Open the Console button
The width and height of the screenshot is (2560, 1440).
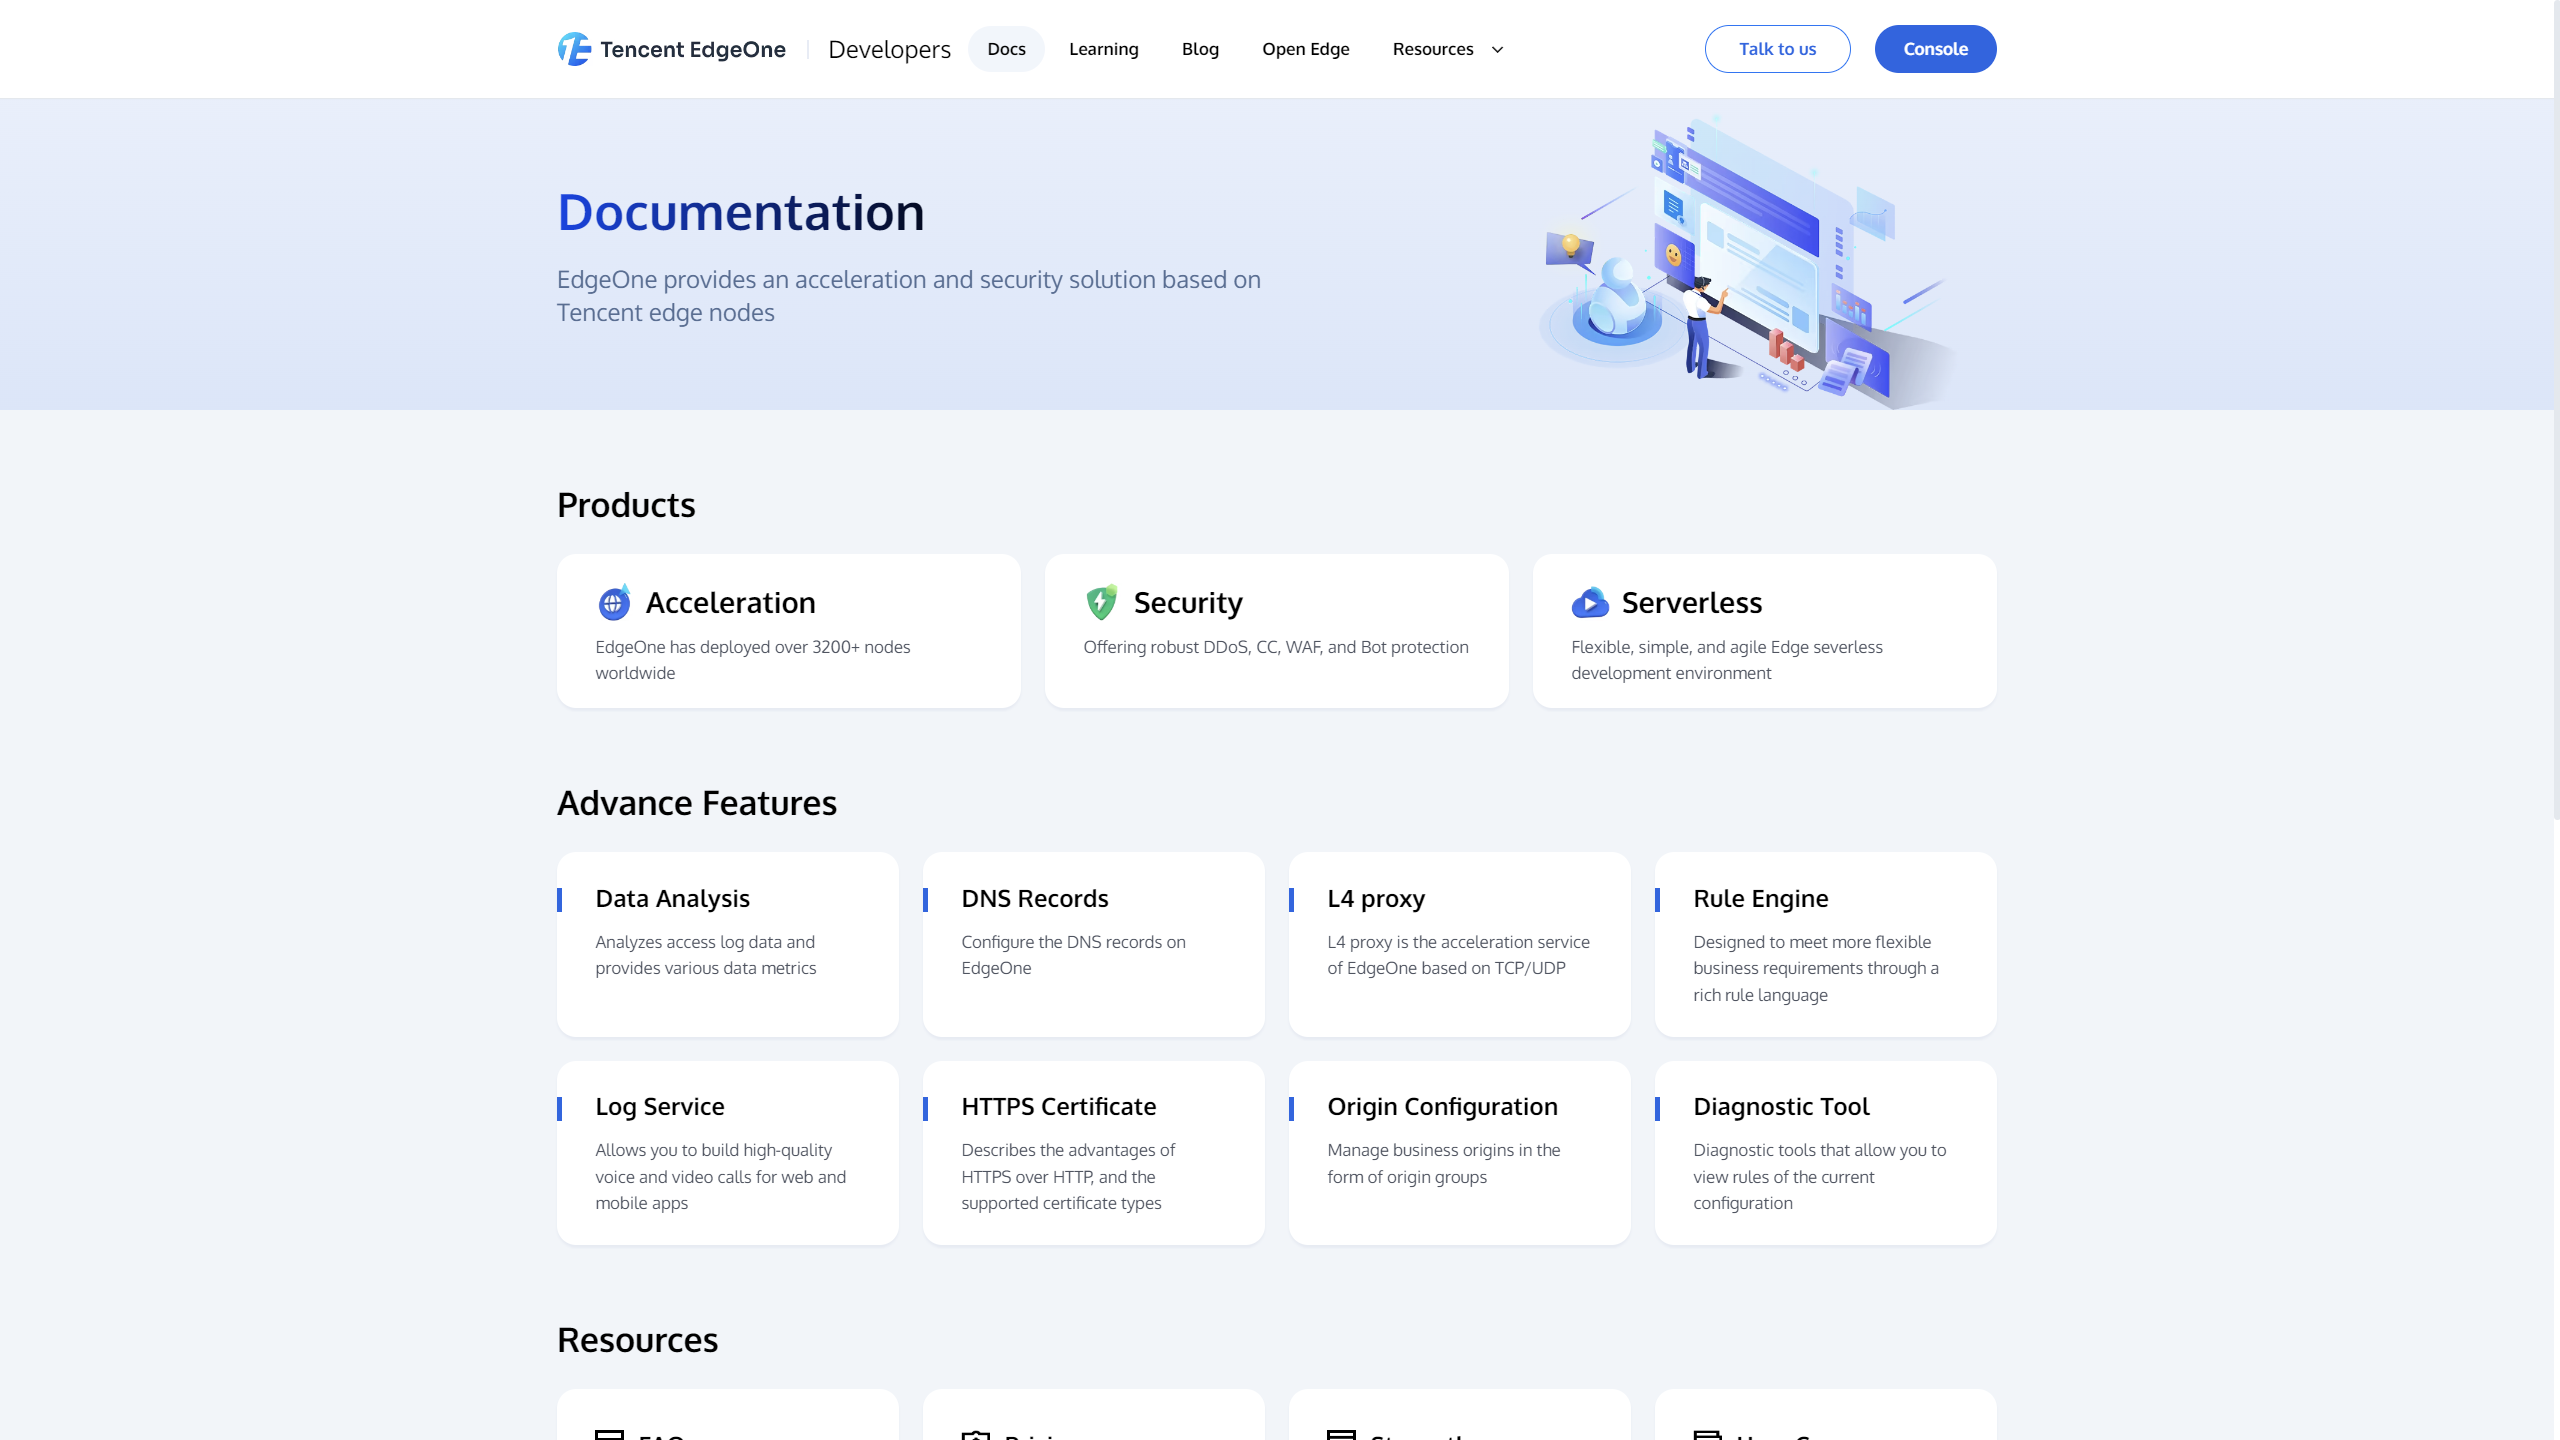click(1935, 49)
